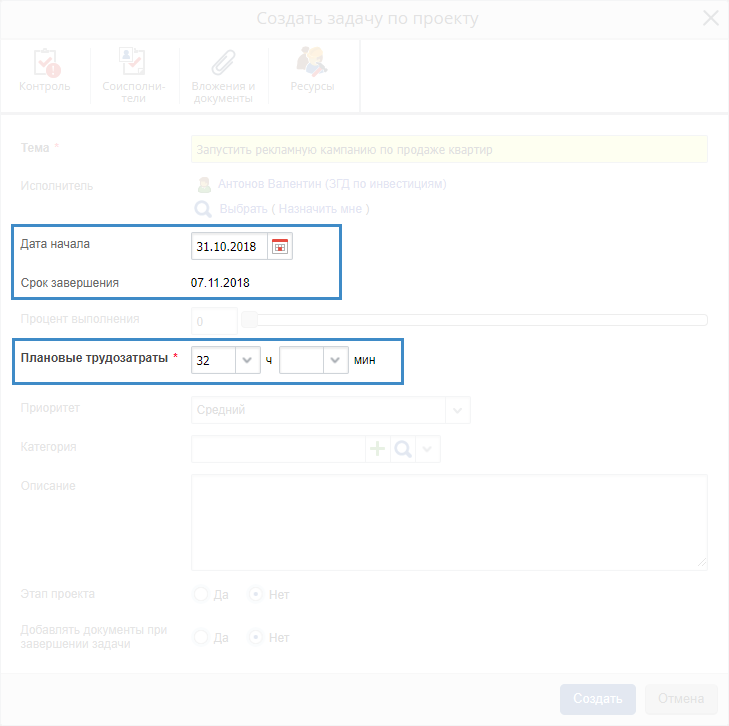
Task: Select Нет for Этап проекта
Action: click(x=256, y=594)
